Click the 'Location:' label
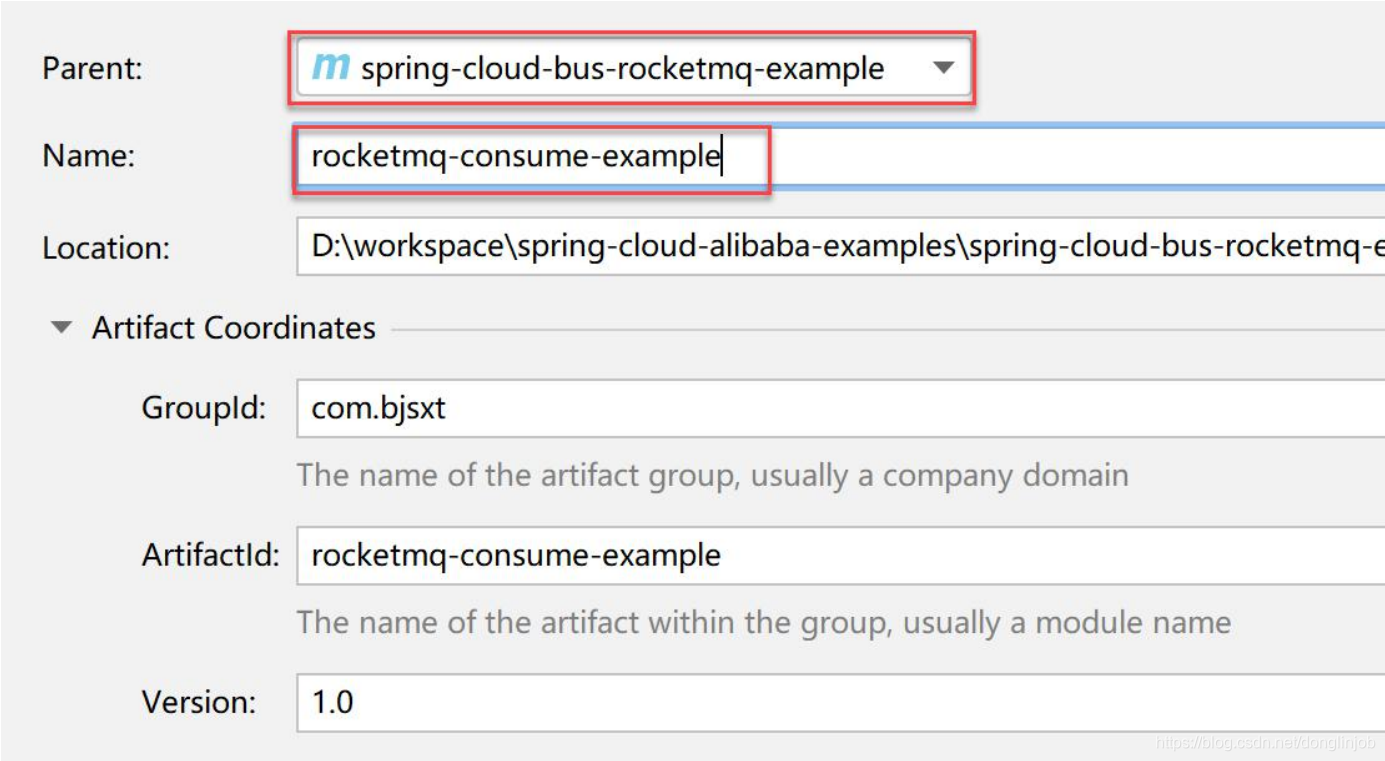Screen dimensions: 1385x761 pyautogui.click(x=106, y=248)
